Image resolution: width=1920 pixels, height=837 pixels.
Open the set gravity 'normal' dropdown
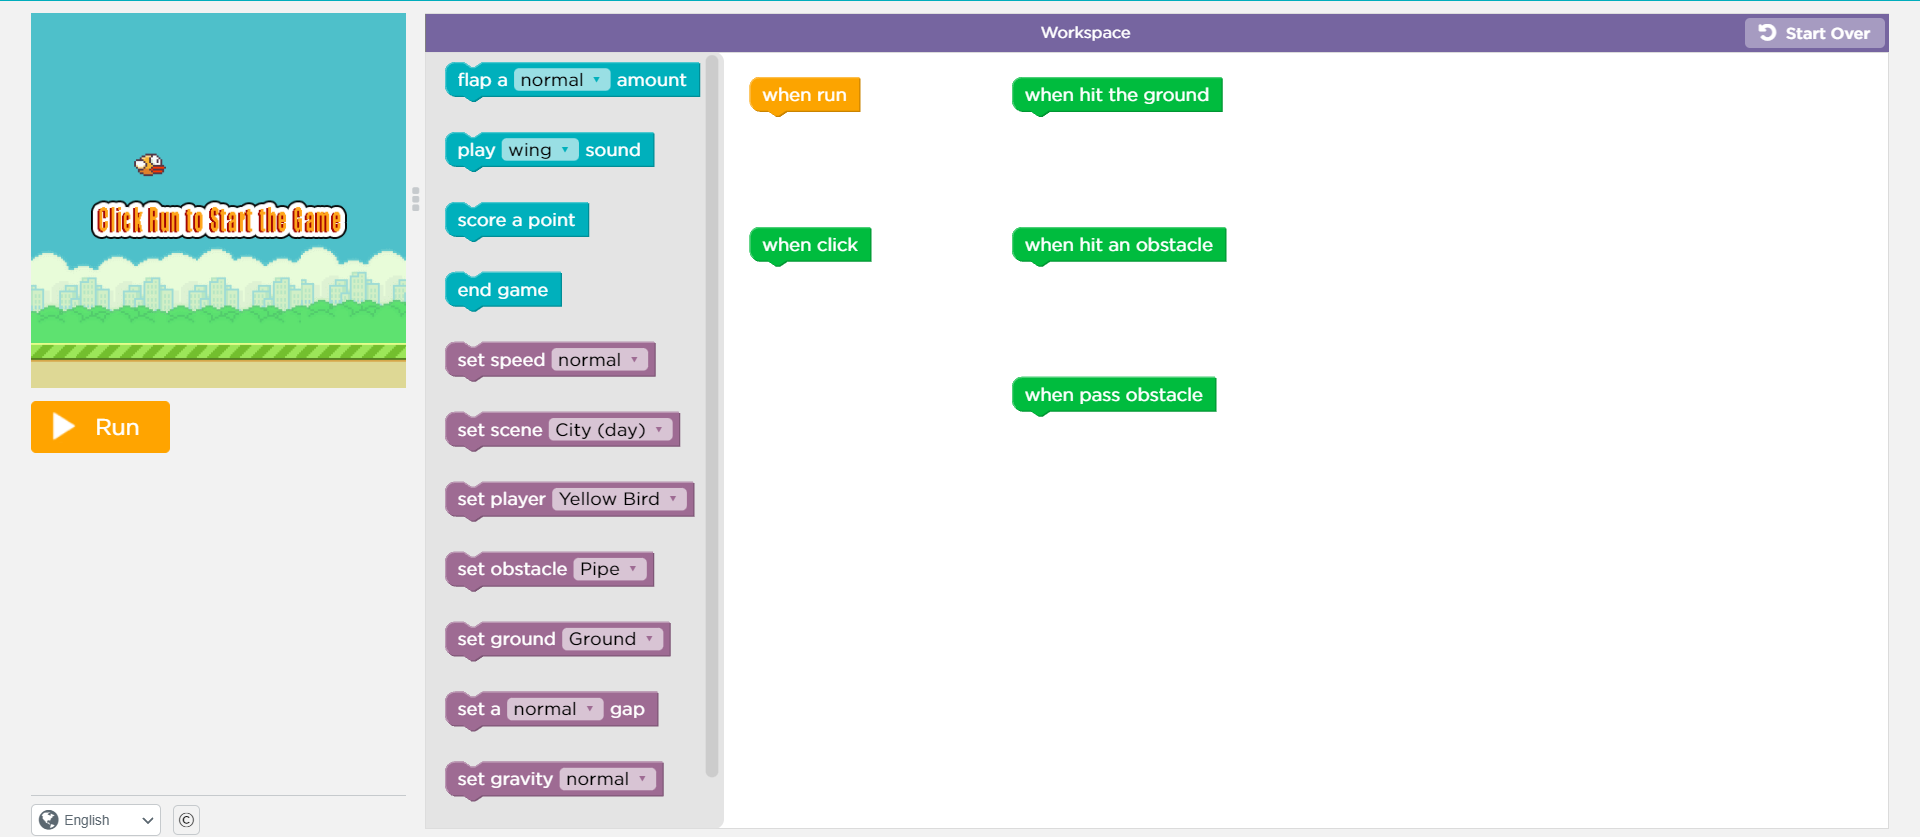point(607,779)
